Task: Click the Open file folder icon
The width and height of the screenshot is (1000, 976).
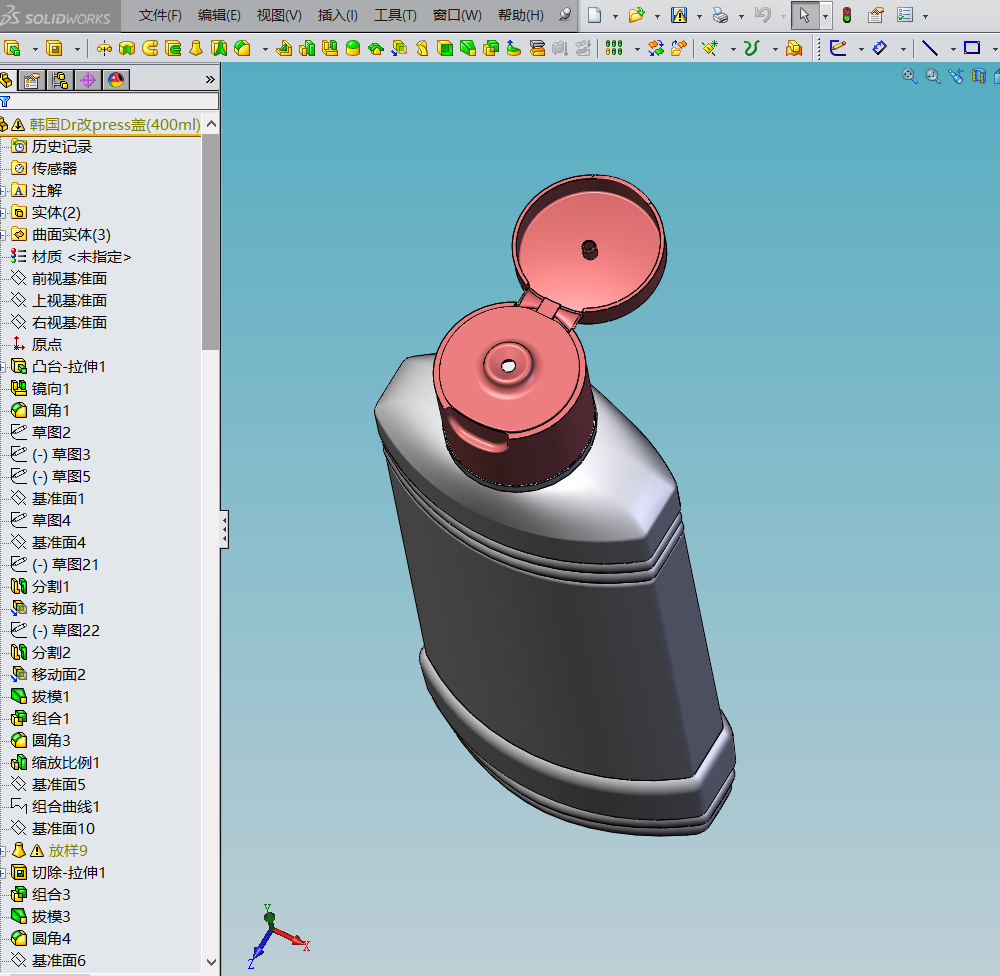Action: pyautogui.click(x=636, y=15)
